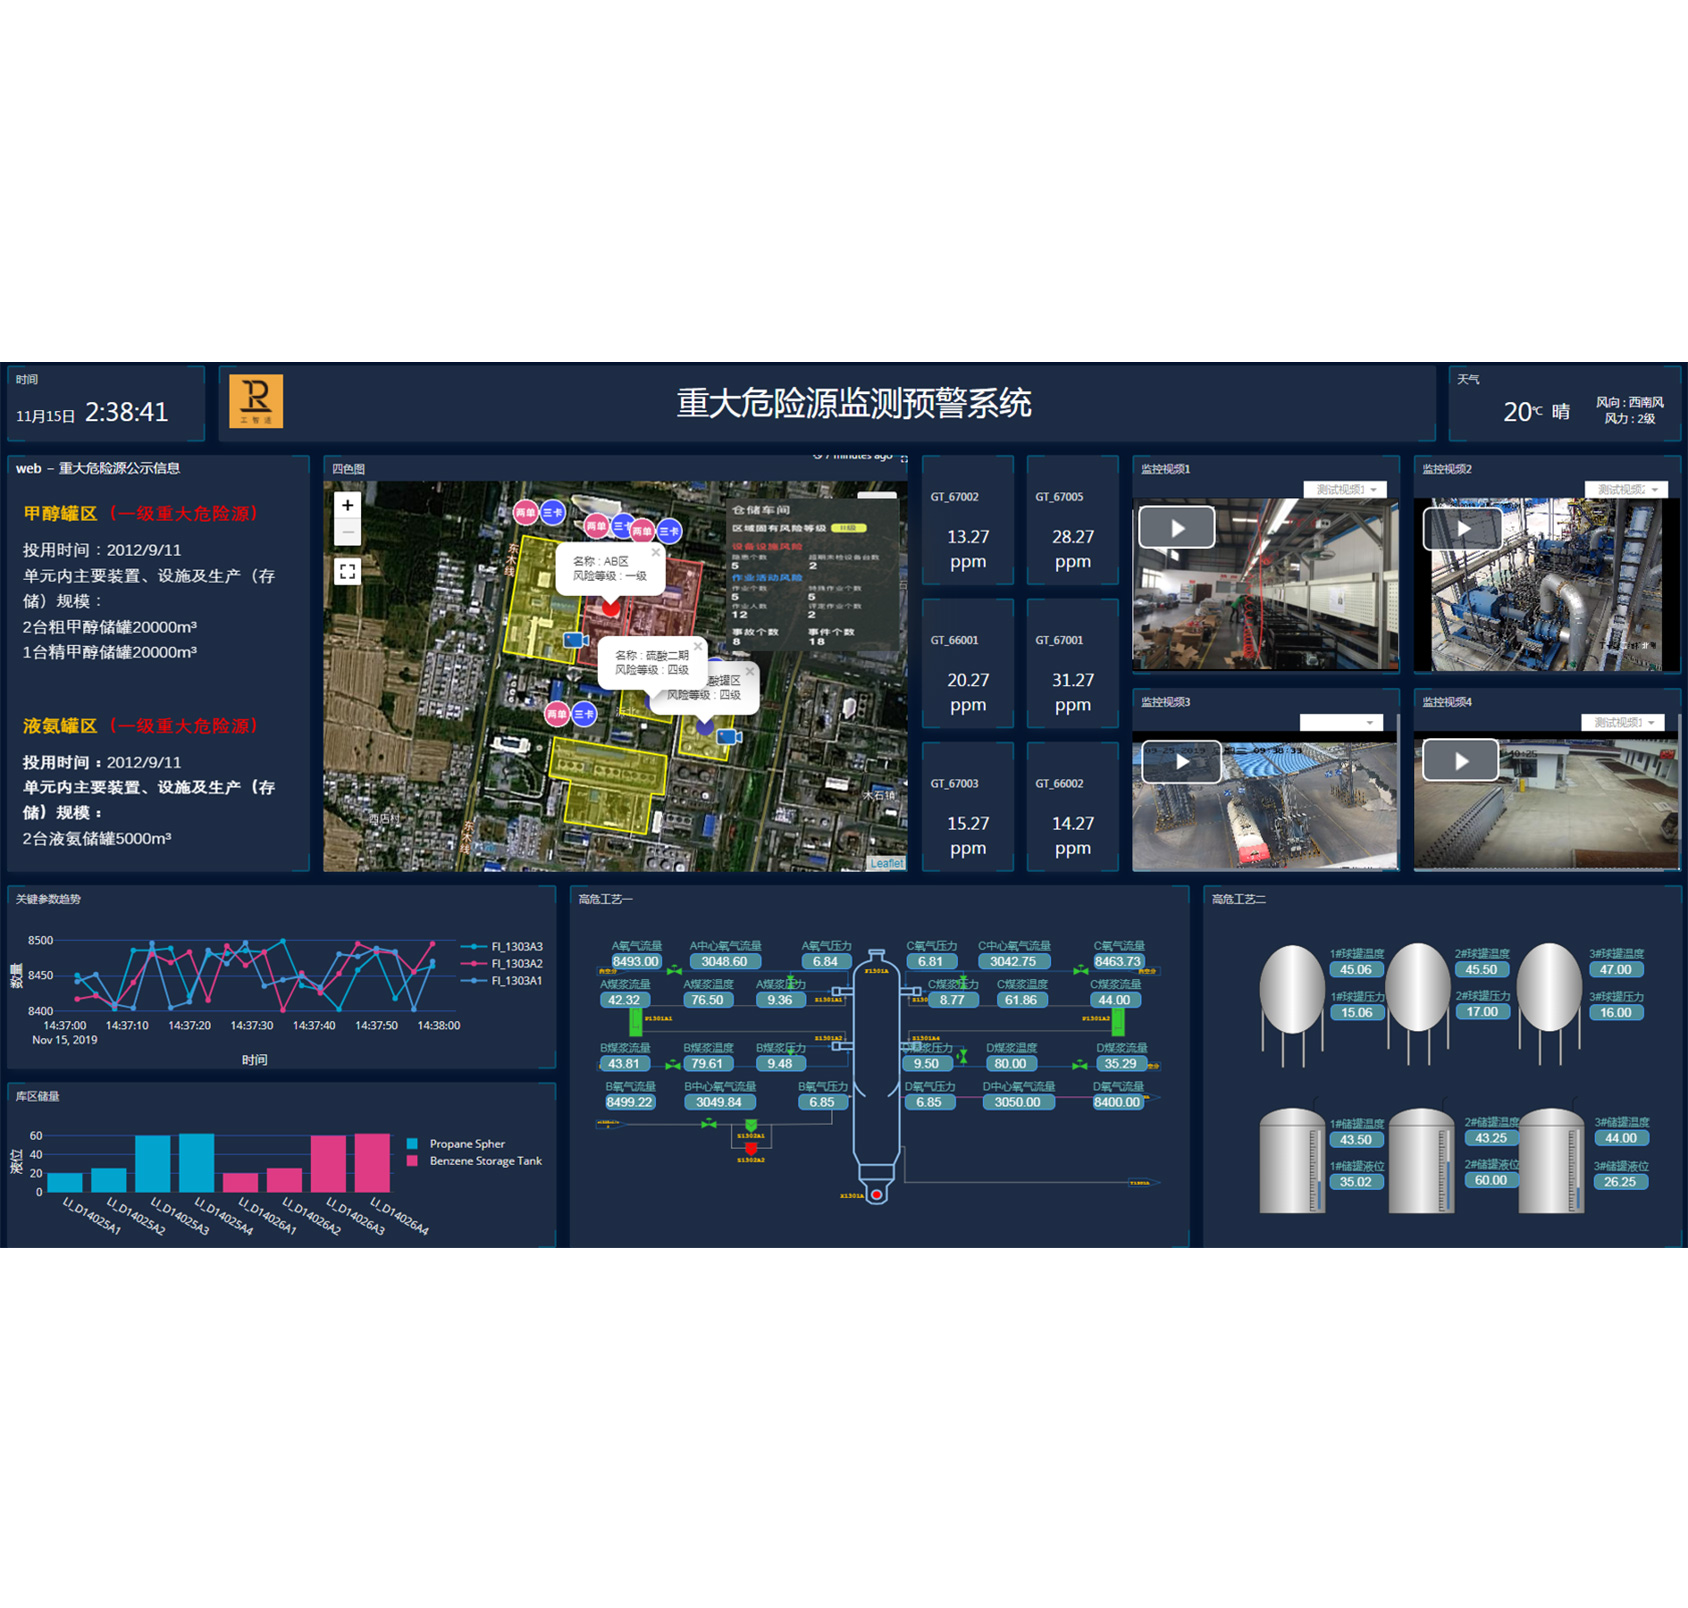Play 监控视频2 surveillance video

[1462, 528]
